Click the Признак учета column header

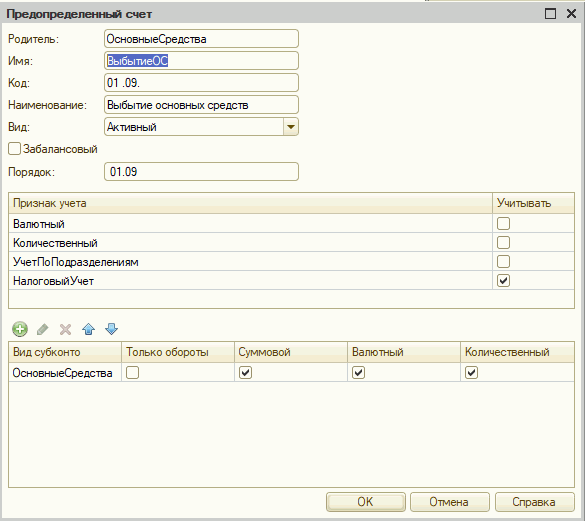point(250,203)
